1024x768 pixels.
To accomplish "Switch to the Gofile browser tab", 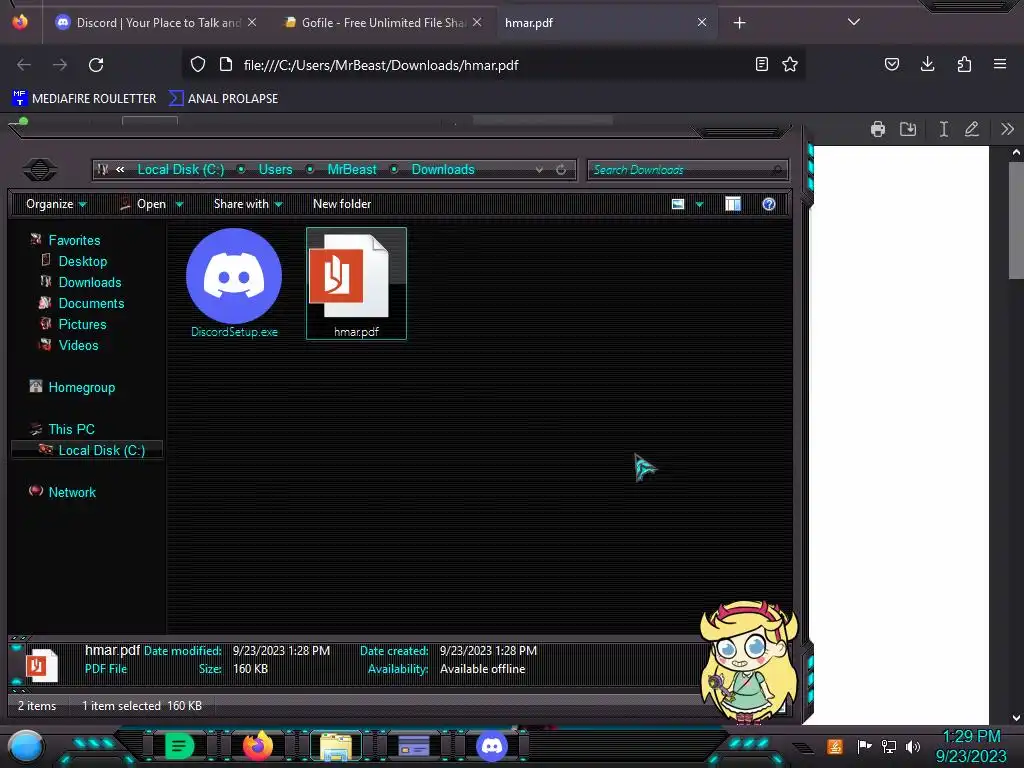I will 383,22.
